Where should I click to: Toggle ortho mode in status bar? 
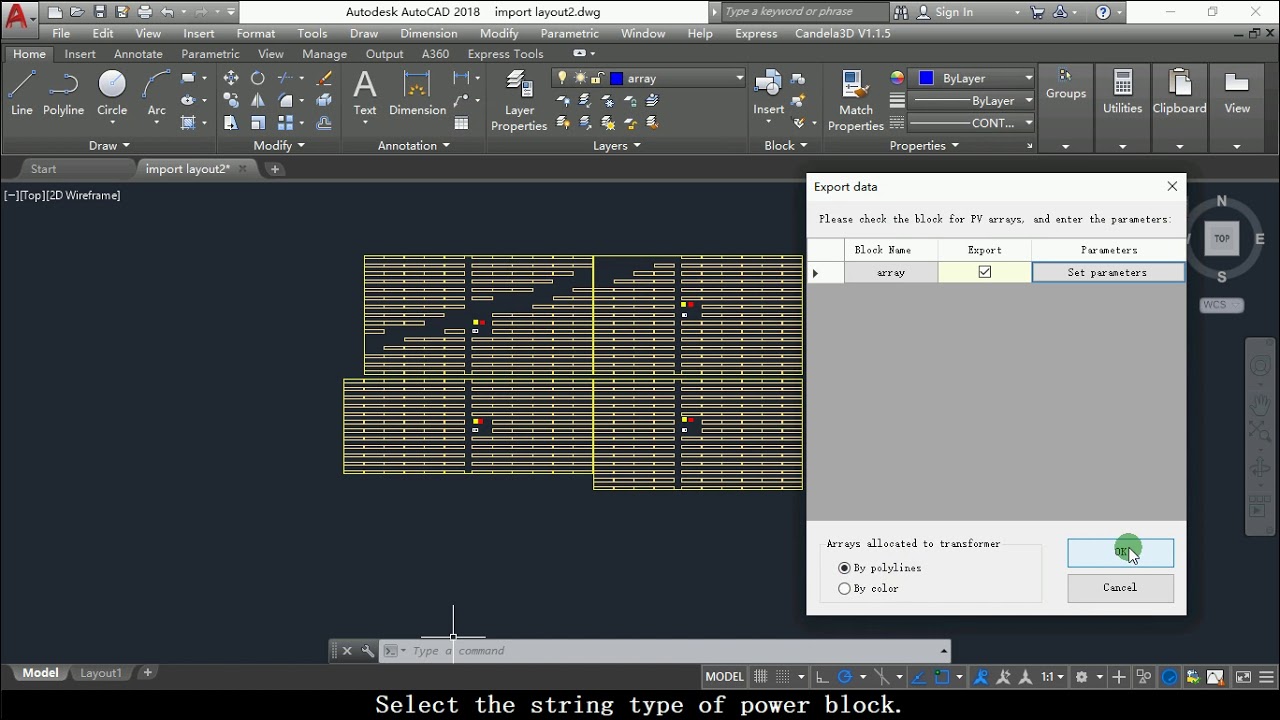pyautogui.click(x=821, y=677)
